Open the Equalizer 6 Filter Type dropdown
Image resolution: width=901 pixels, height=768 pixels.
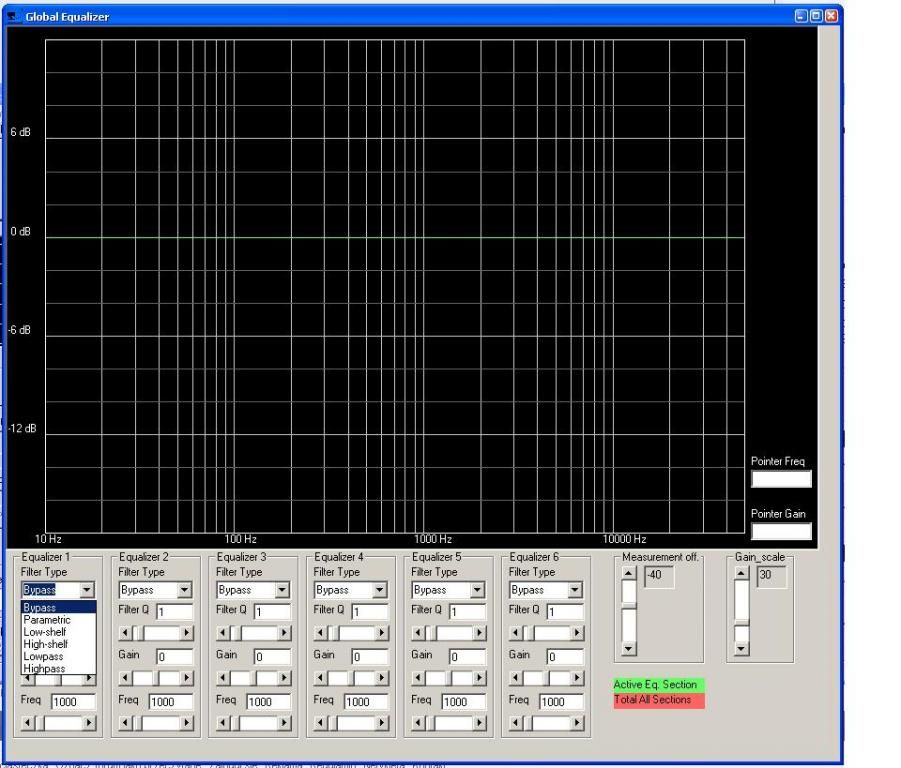click(x=575, y=590)
